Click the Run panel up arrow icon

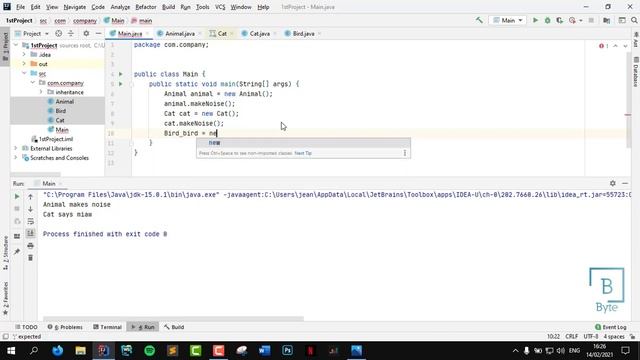pos(30,196)
